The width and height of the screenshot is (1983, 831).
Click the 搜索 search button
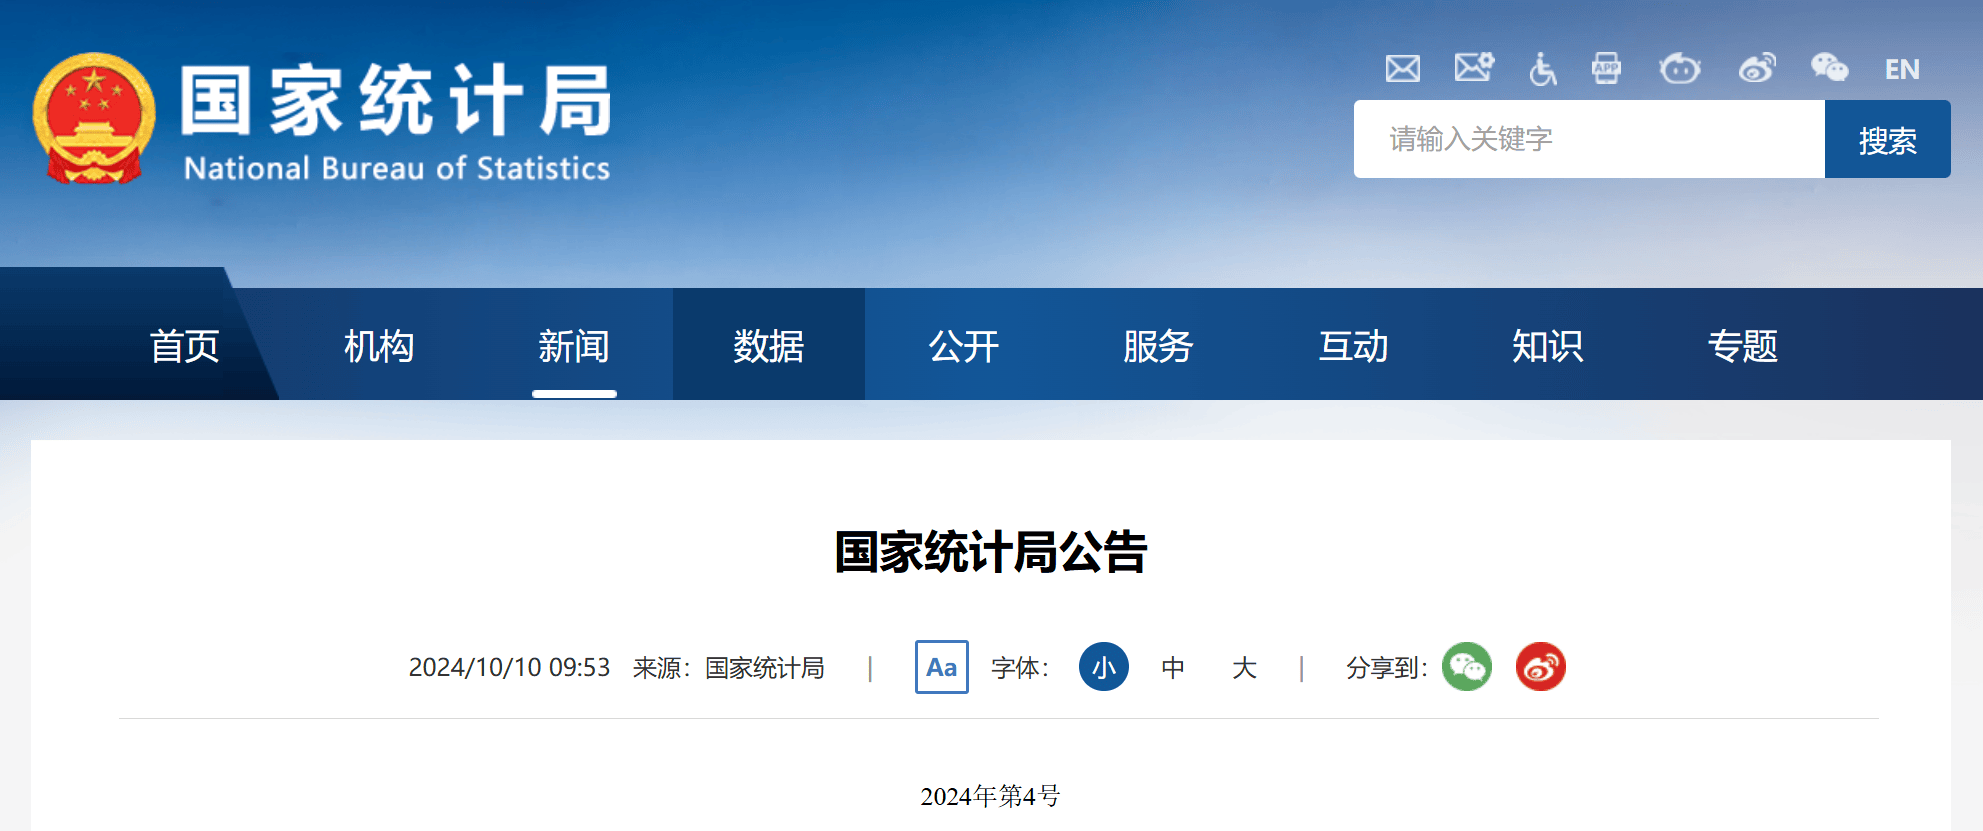click(1888, 139)
